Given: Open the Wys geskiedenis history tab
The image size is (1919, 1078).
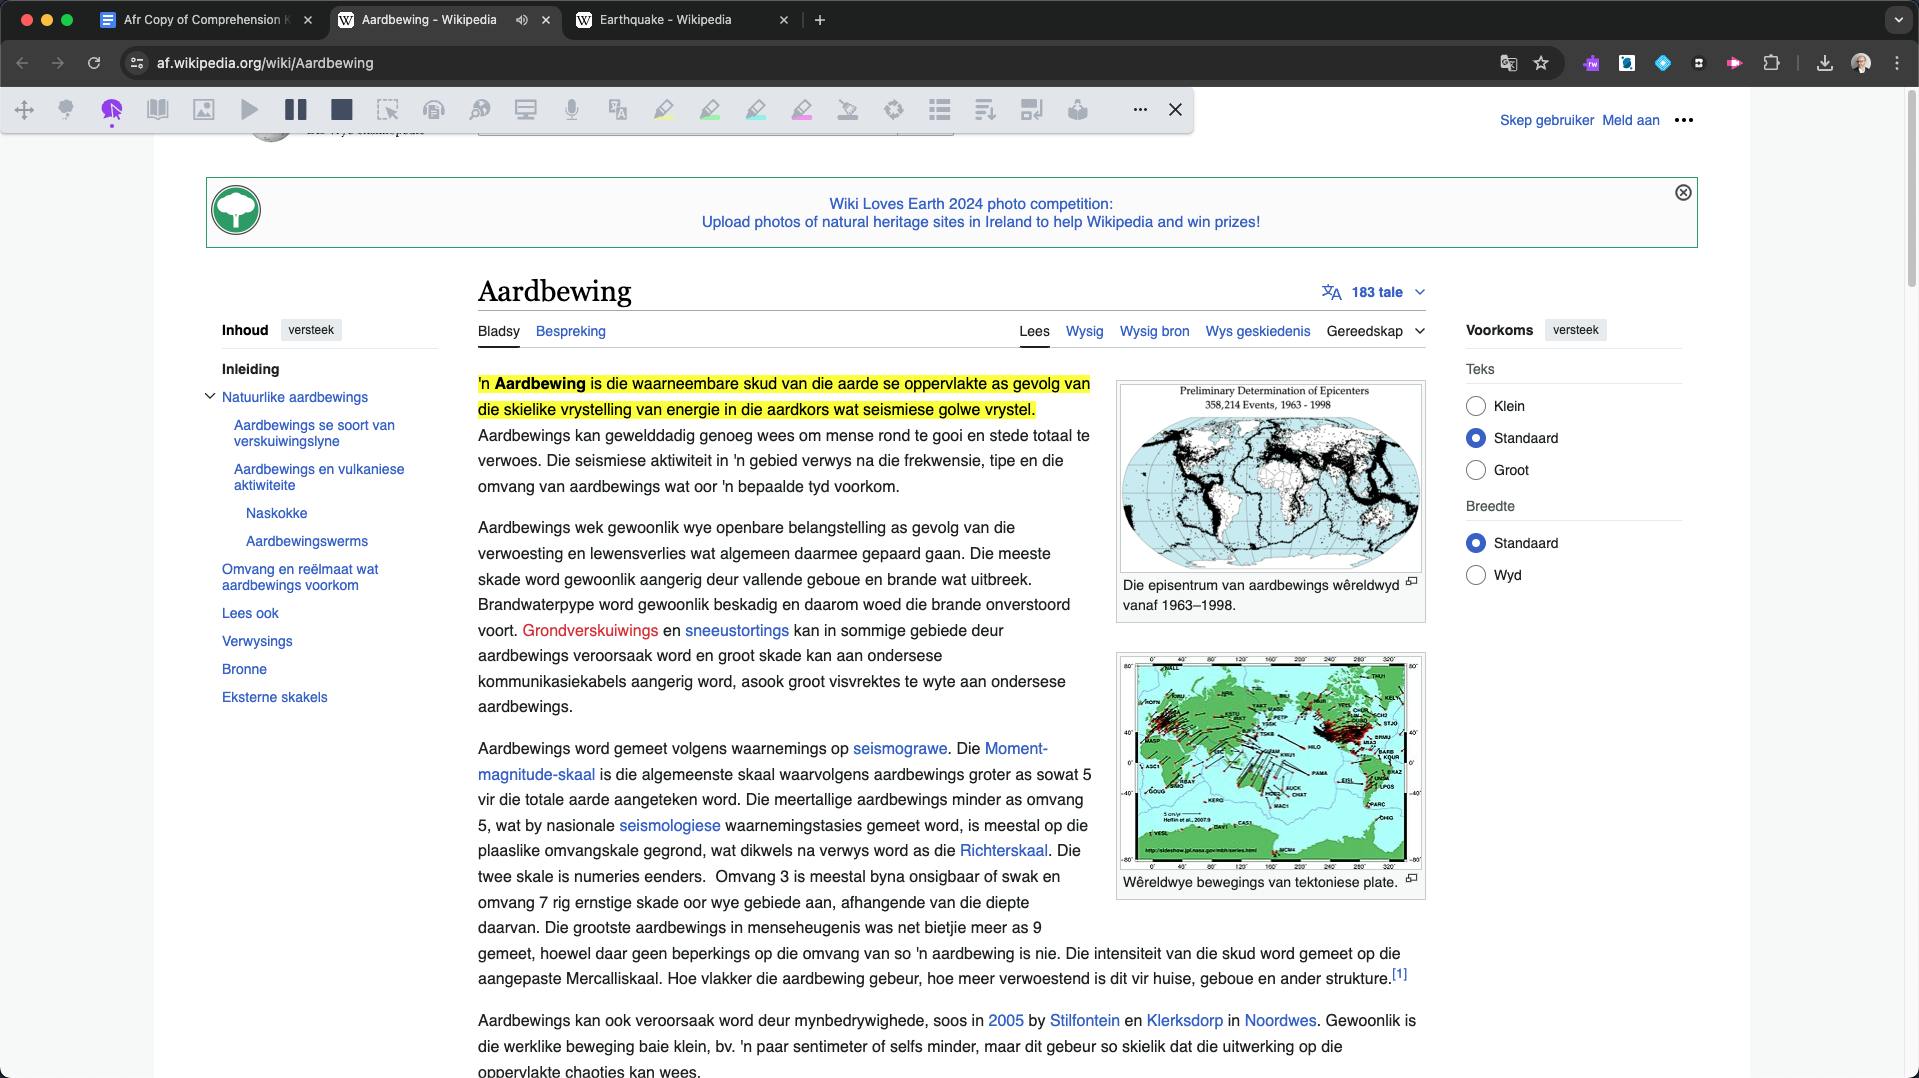Looking at the screenshot, I should 1257,331.
